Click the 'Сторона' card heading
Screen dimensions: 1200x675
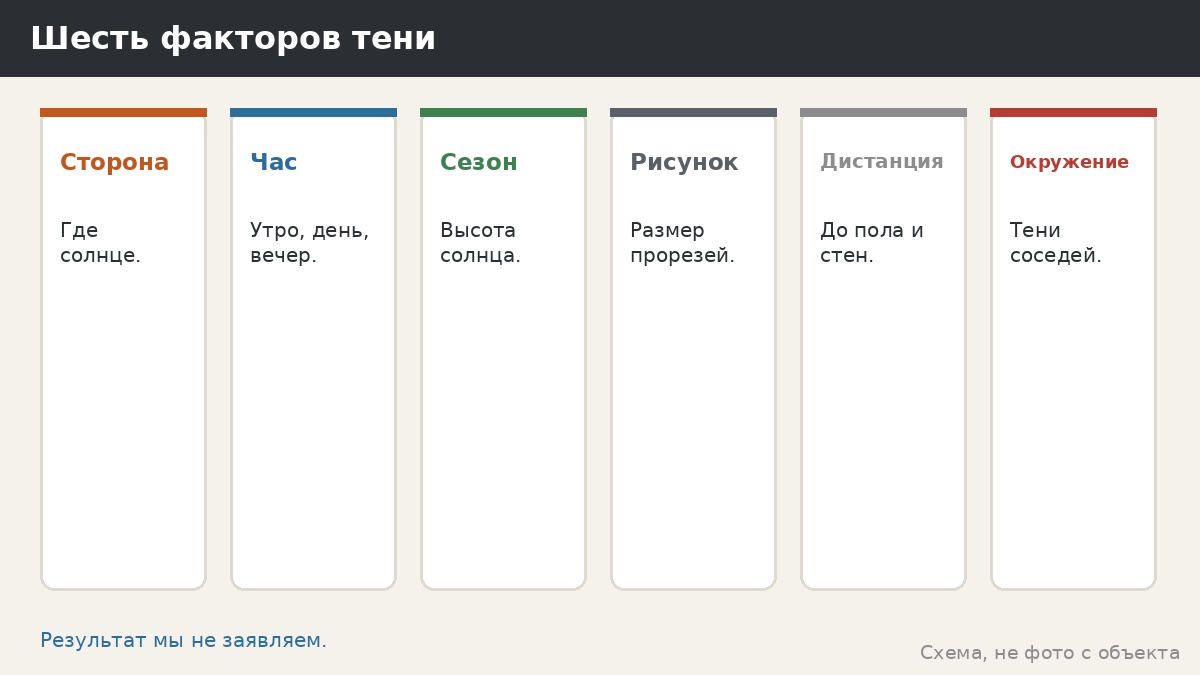pos(114,162)
